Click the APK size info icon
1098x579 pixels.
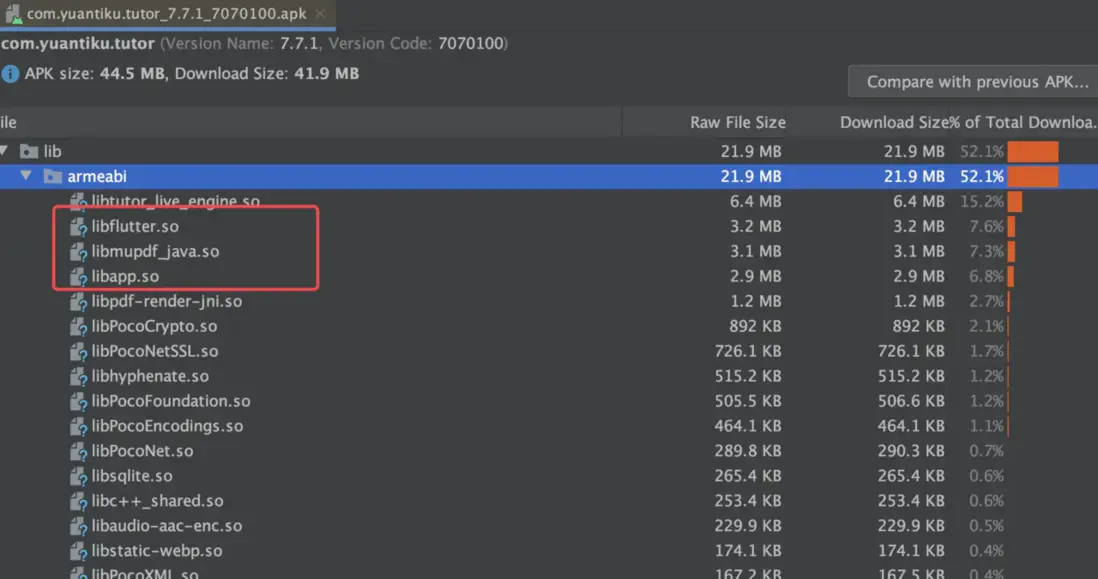coord(10,74)
